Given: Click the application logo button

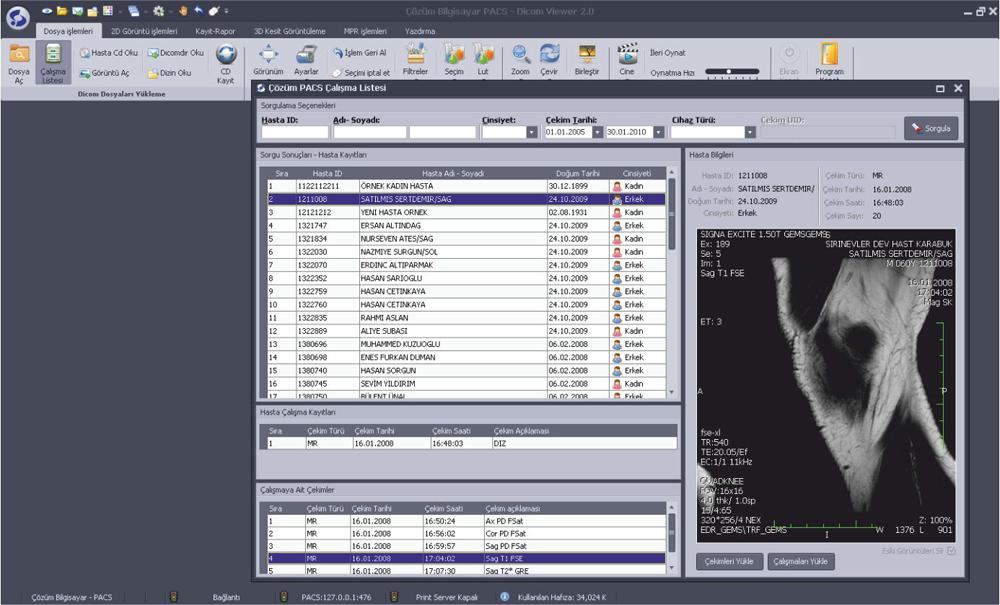Looking at the screenshot, I should coord(18,18).
